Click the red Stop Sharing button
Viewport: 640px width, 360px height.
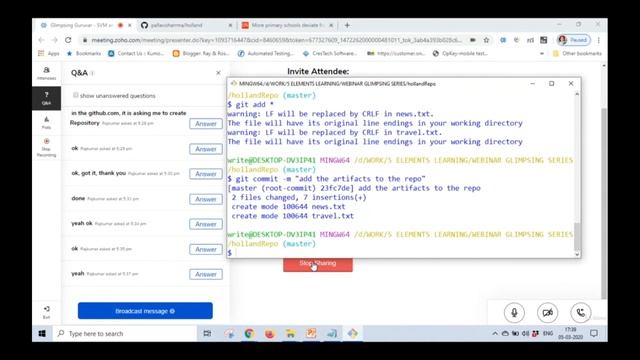point(318,264)
